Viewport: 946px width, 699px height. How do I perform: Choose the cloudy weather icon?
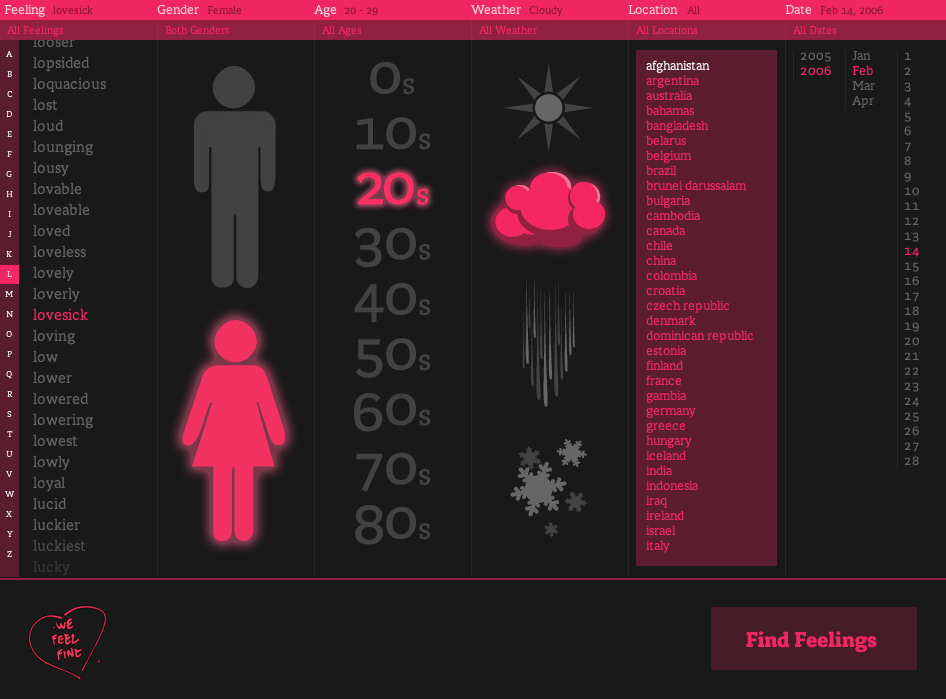(x=549, y=210)
